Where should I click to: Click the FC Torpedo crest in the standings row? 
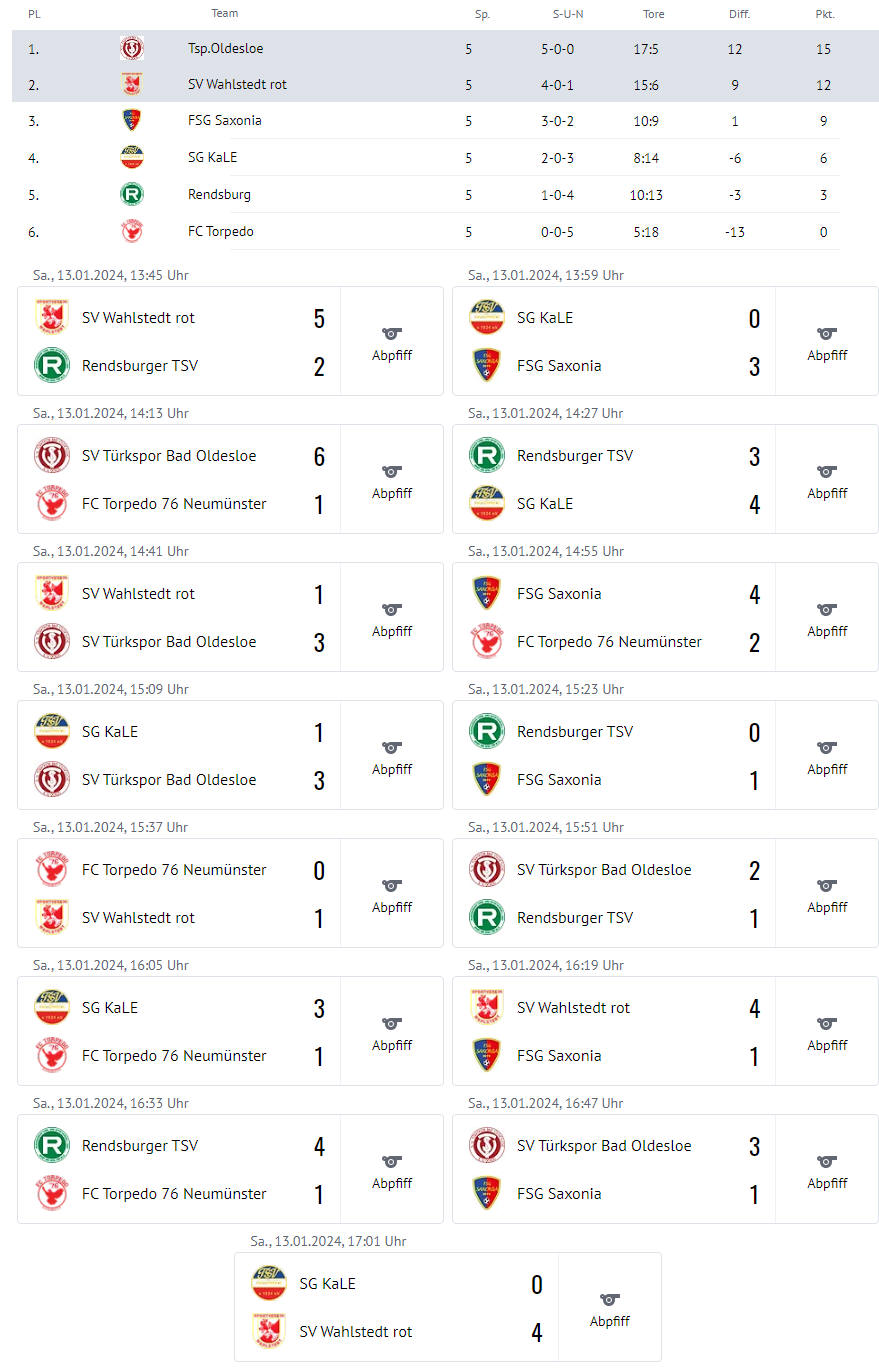pyautogui.click(x=131, y=231)
